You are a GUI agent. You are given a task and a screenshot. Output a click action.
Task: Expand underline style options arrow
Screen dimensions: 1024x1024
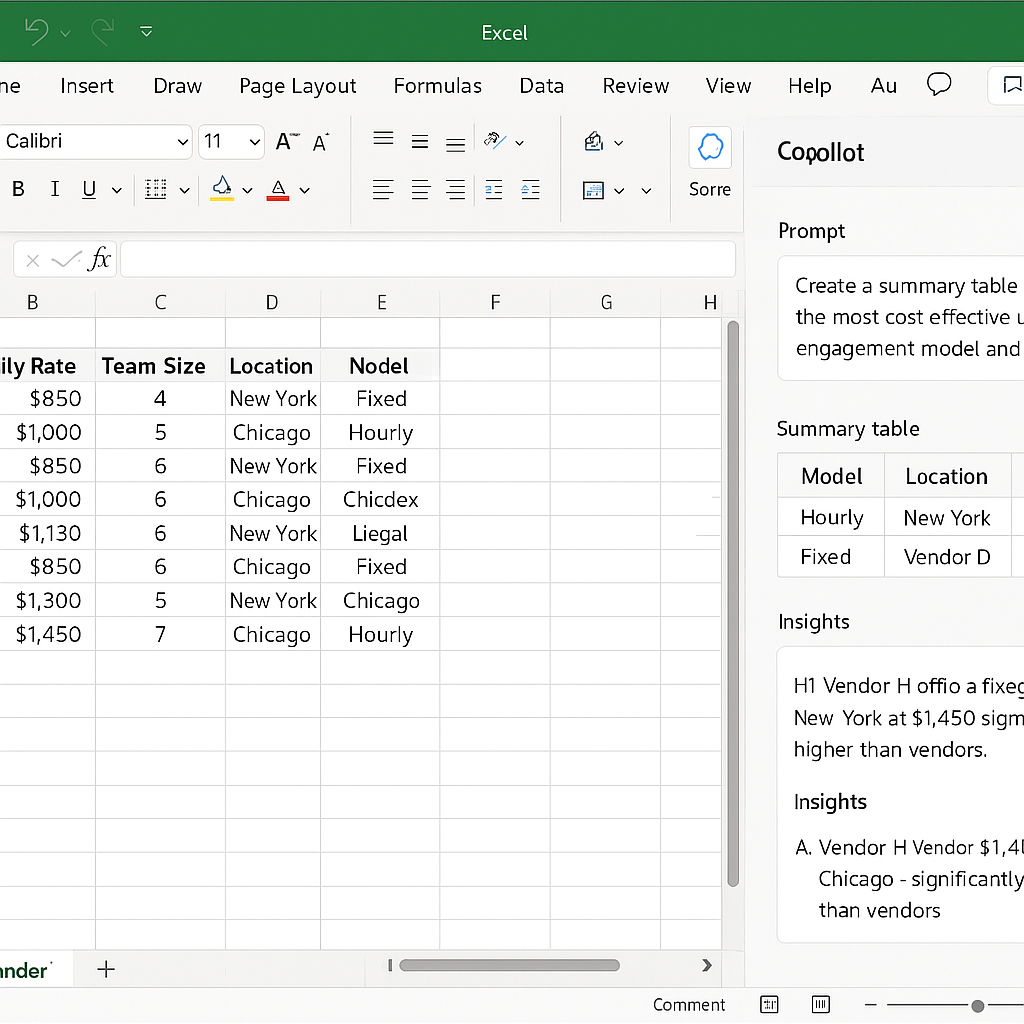coord(117,191)
